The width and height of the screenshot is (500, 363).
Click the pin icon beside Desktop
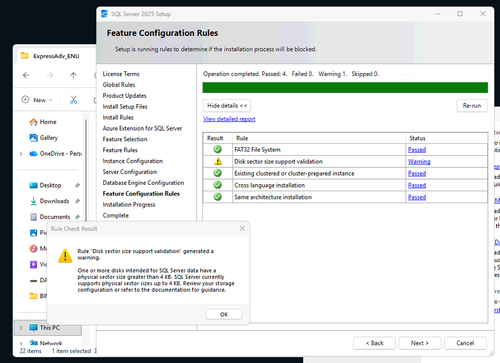(77, 185)
